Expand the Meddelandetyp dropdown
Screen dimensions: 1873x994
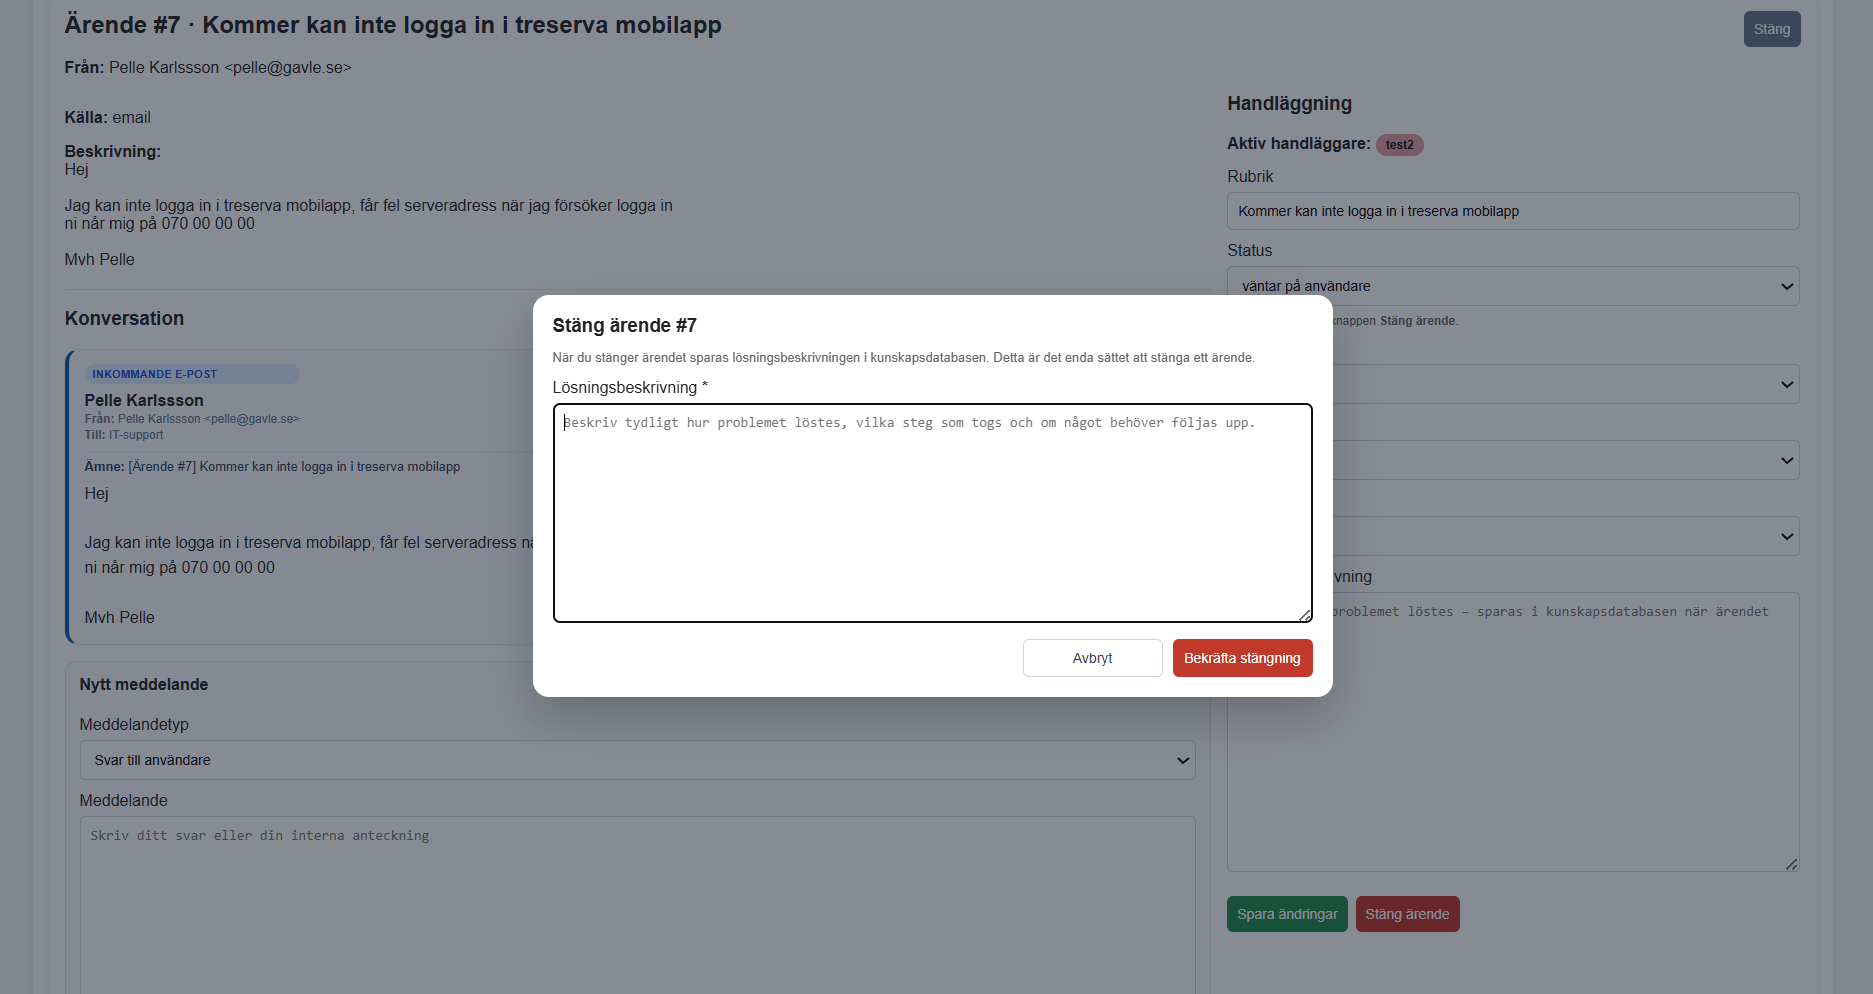(637, 760)
